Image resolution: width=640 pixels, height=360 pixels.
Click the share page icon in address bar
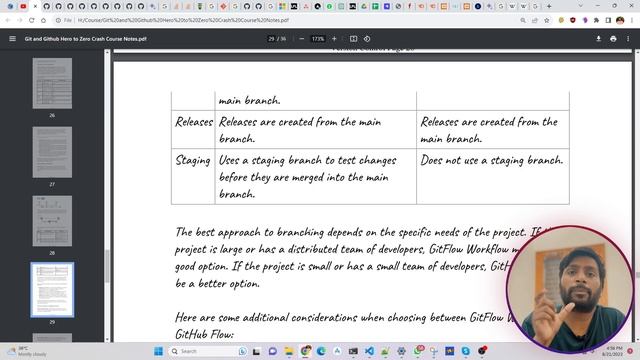tap(535, 20)
